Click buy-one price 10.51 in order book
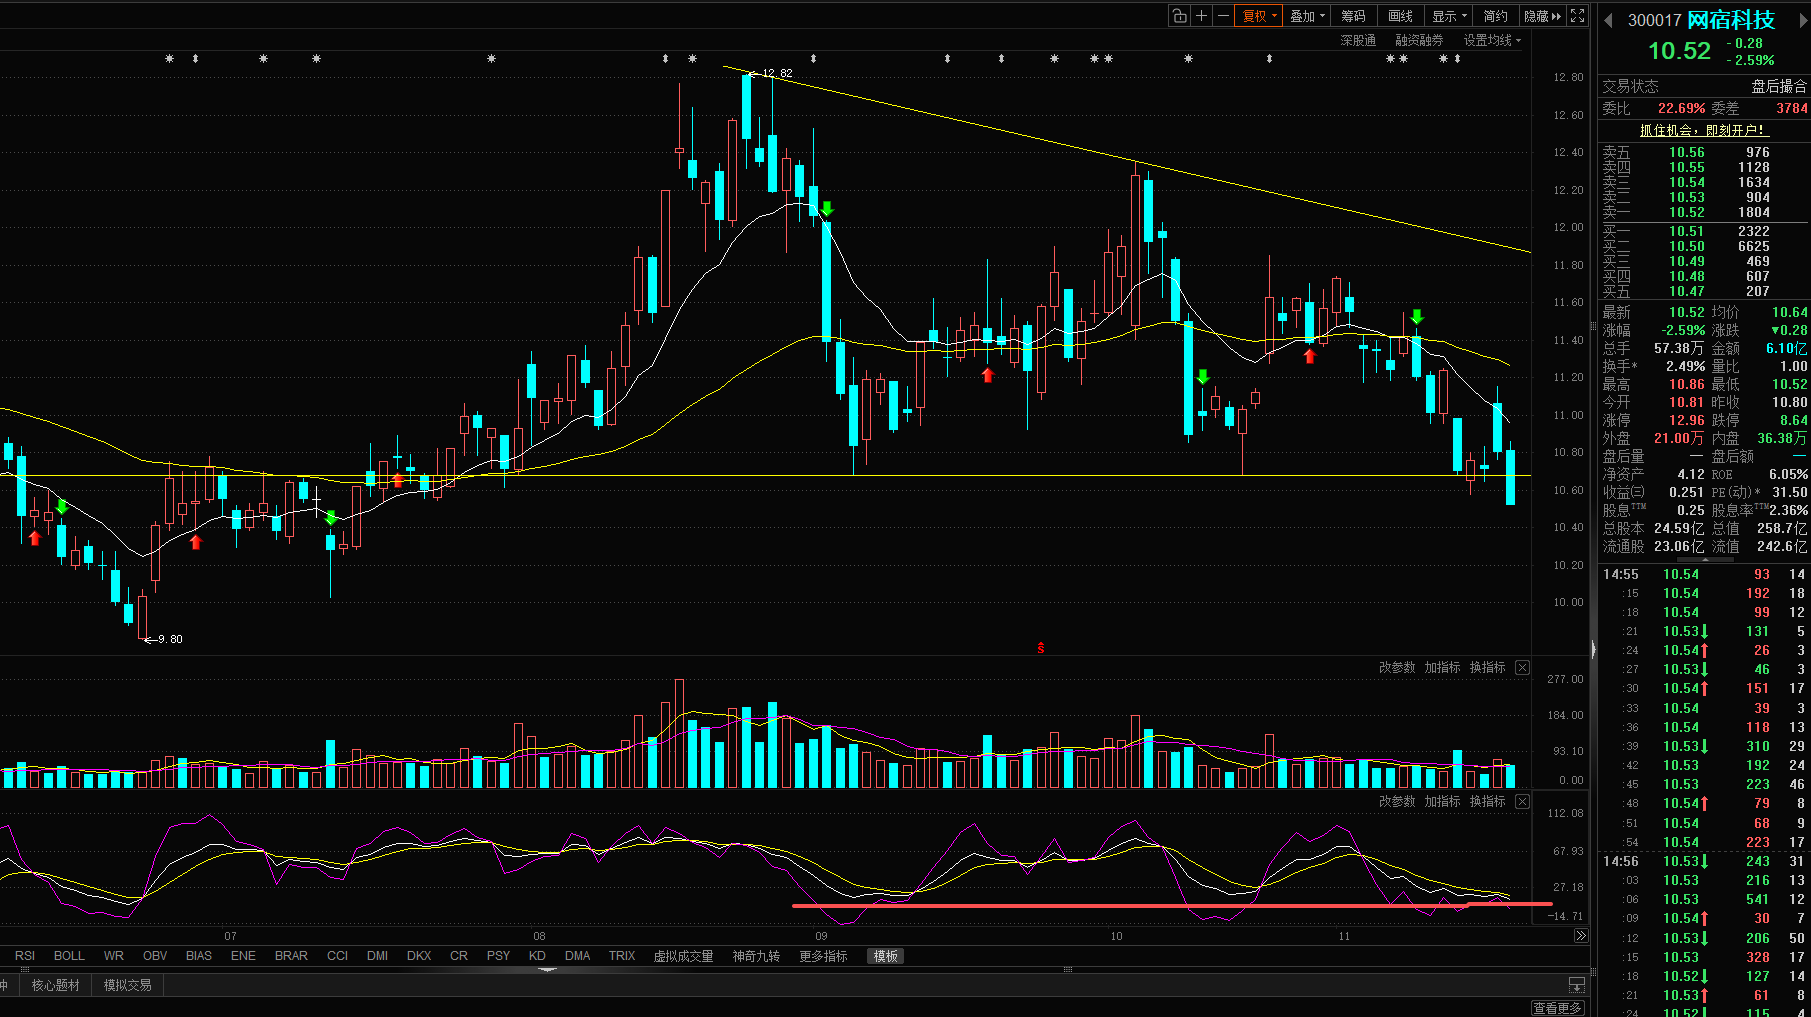This screenshot has width=1811, height=1017. point(1686,231)
